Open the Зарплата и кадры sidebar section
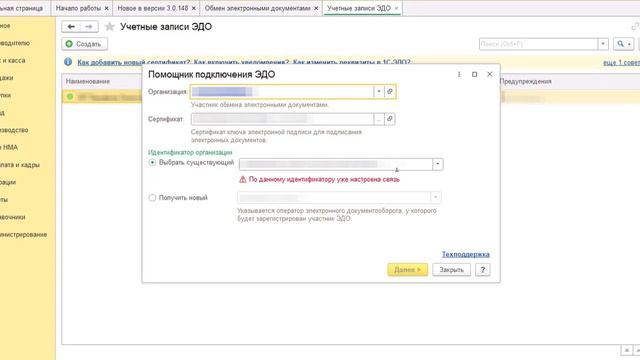This screenshot has height=360, width=640. coord(20,165)
